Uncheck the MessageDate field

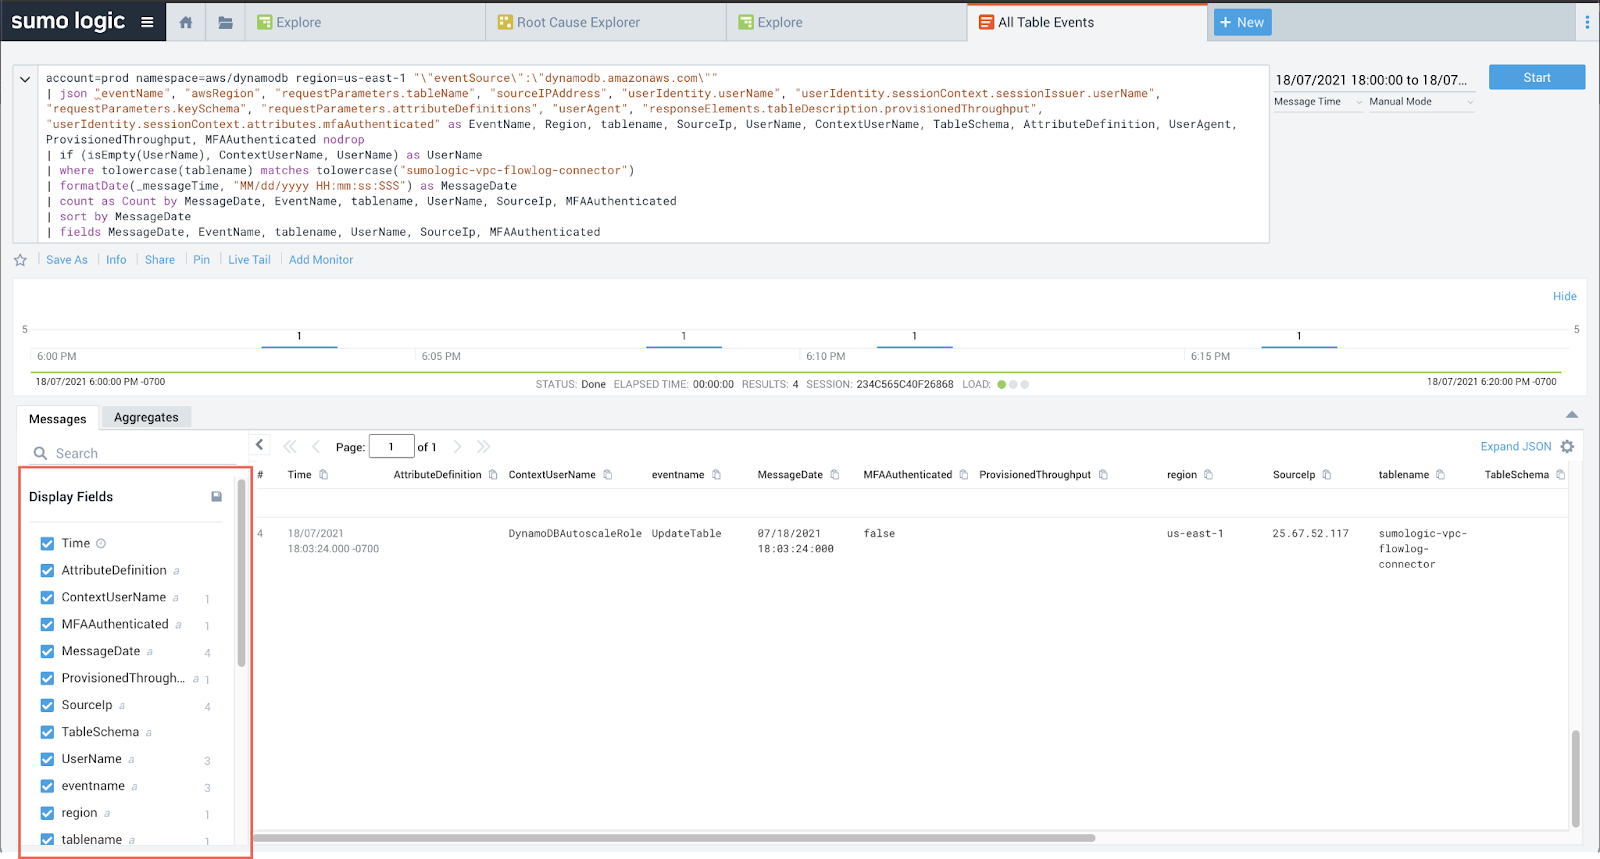(x=47, y=652)
